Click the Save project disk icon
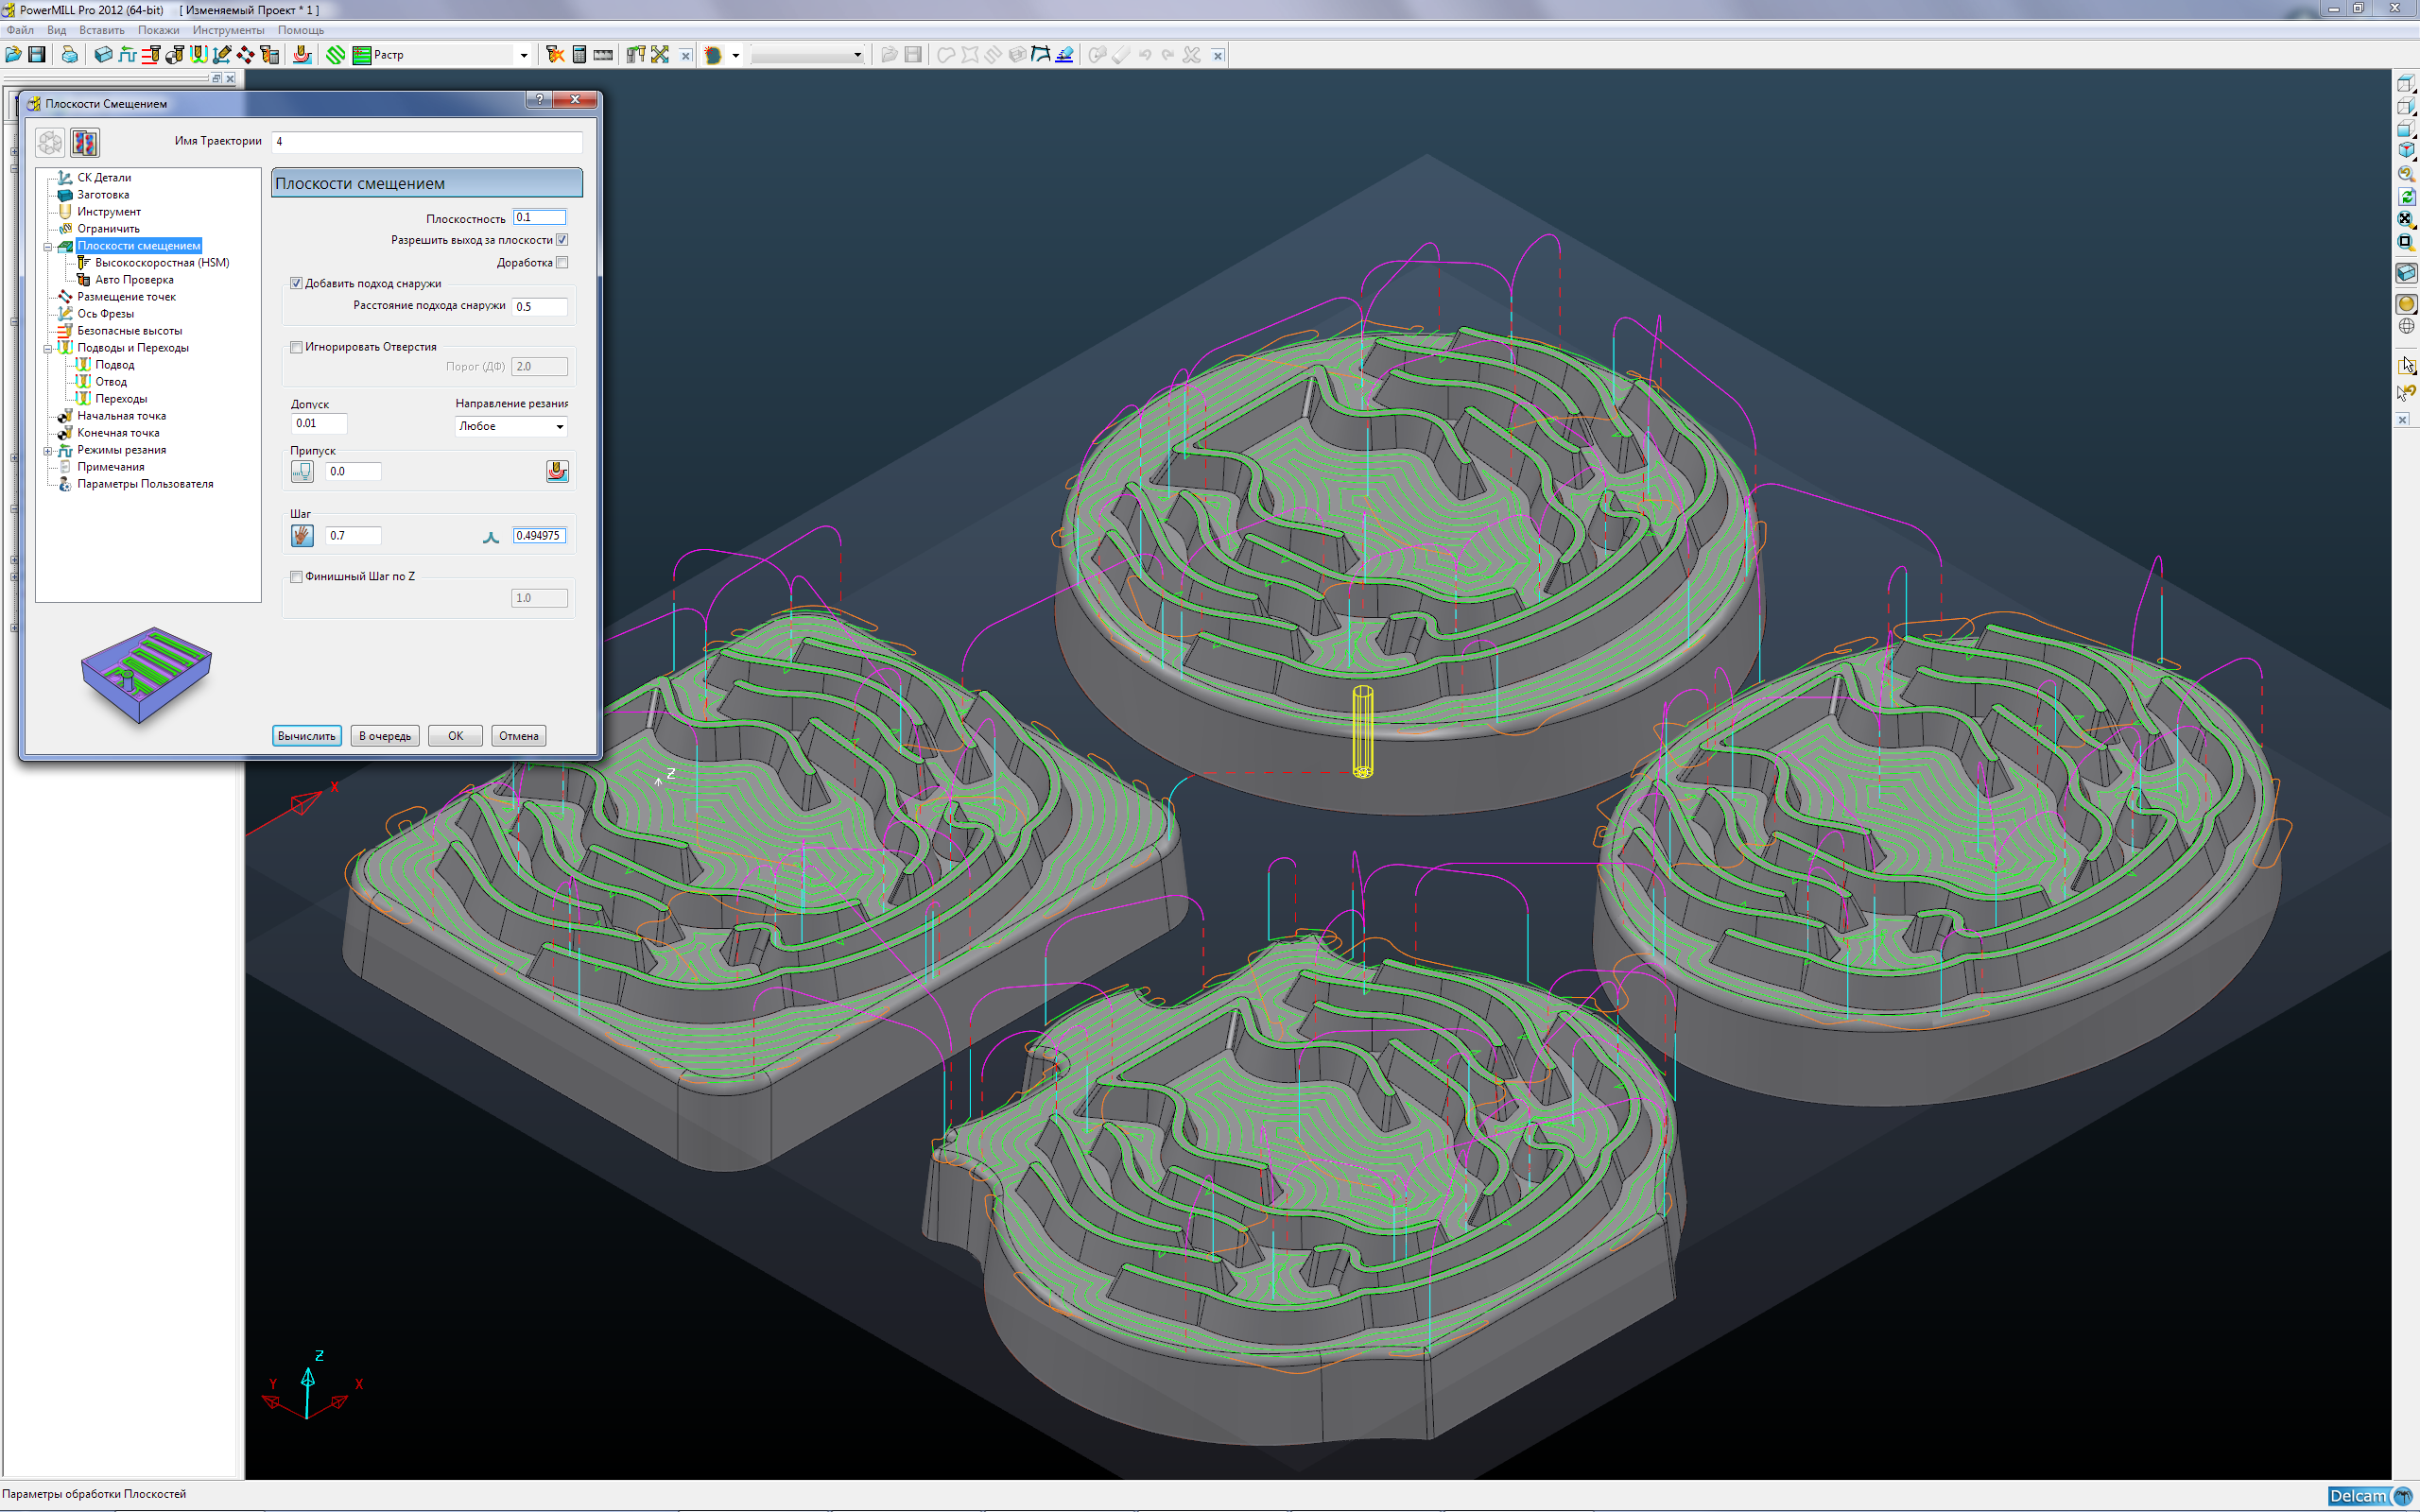The height and width of the screenshot is (1512, 2420). click(x=37, y=55)
